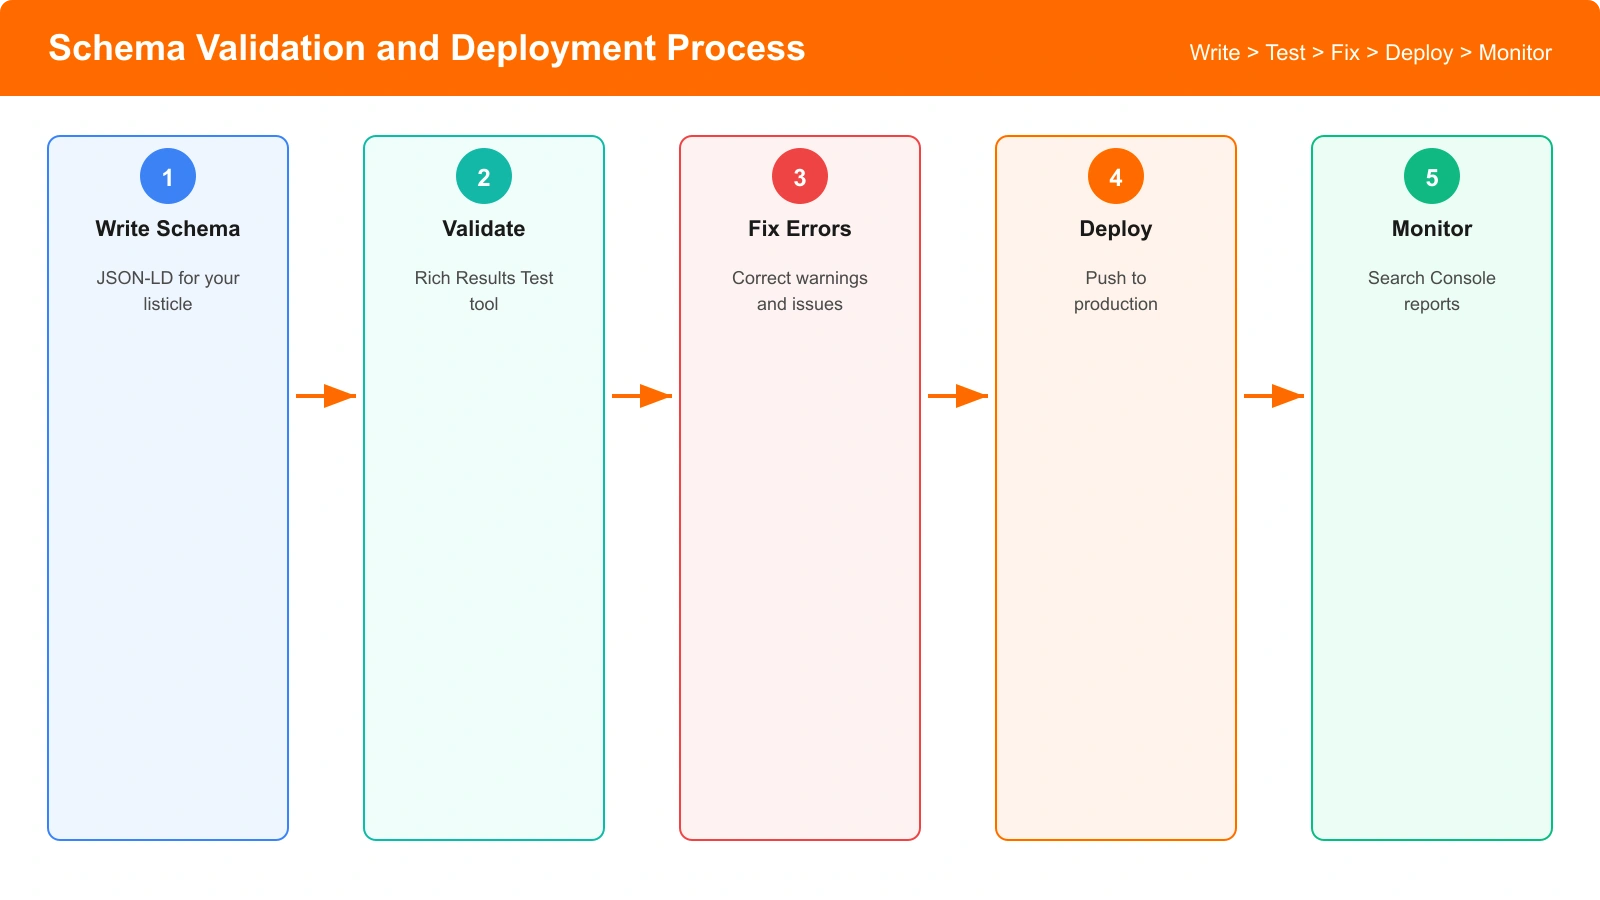Select the 'Push to production' description
Viewport: 1600px width, 900px height.
[x=1115, y=291]
